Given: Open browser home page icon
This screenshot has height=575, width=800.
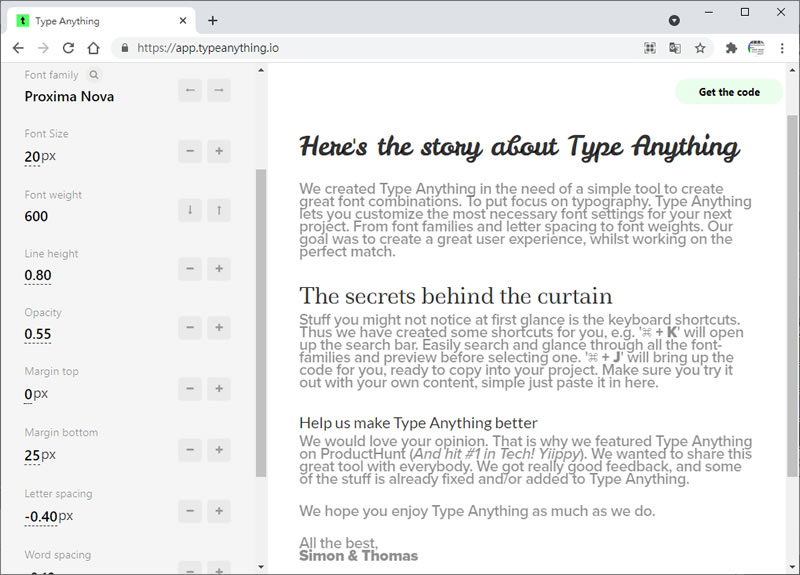Looking at the screenshot, I should (93, 47).
